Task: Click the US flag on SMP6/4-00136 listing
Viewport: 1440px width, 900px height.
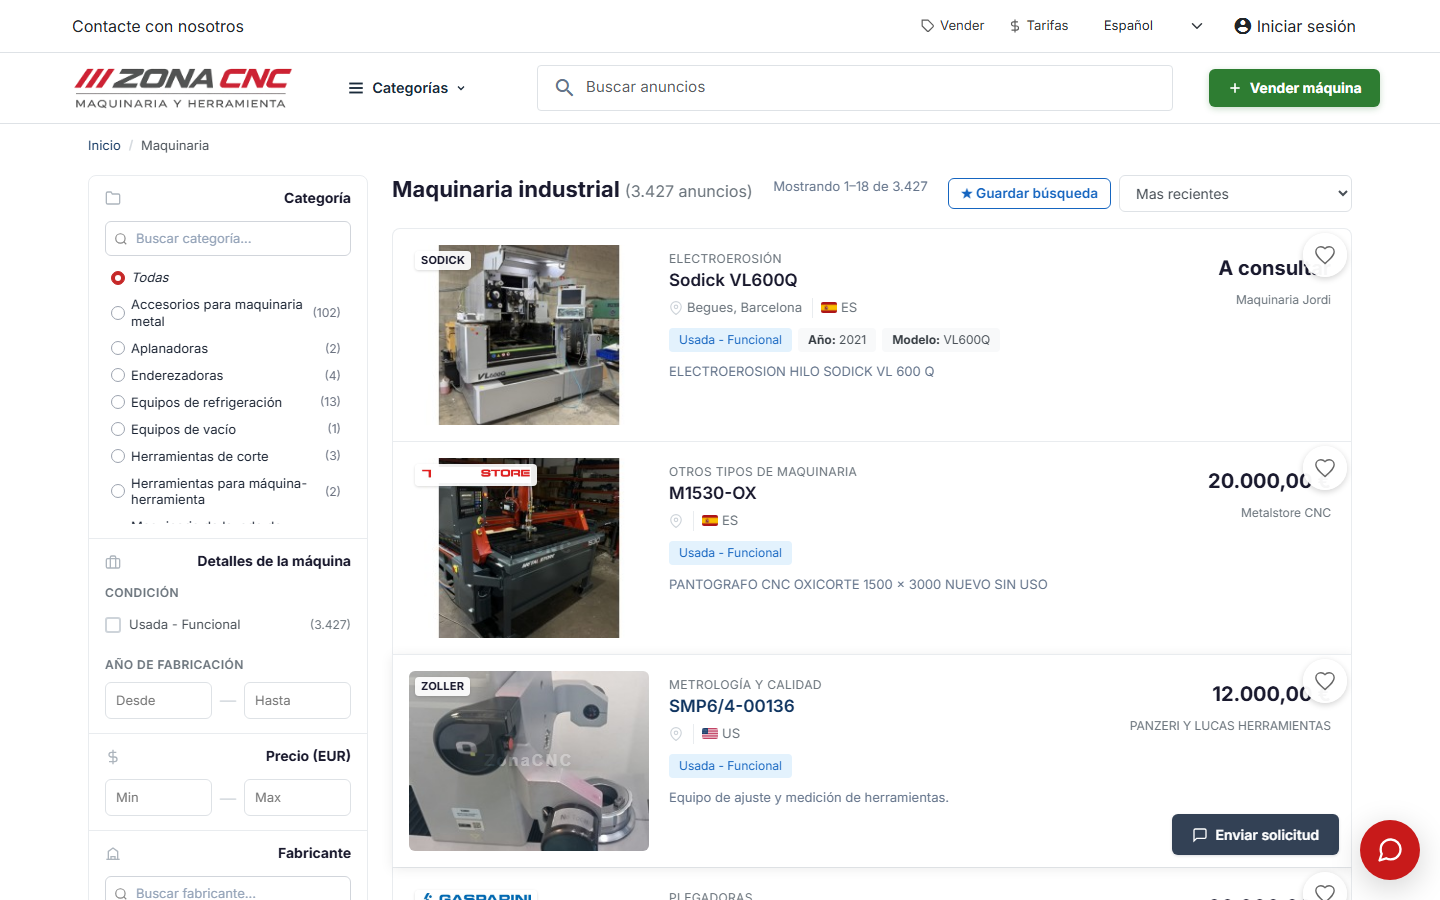Action: [x=710, y=734]
